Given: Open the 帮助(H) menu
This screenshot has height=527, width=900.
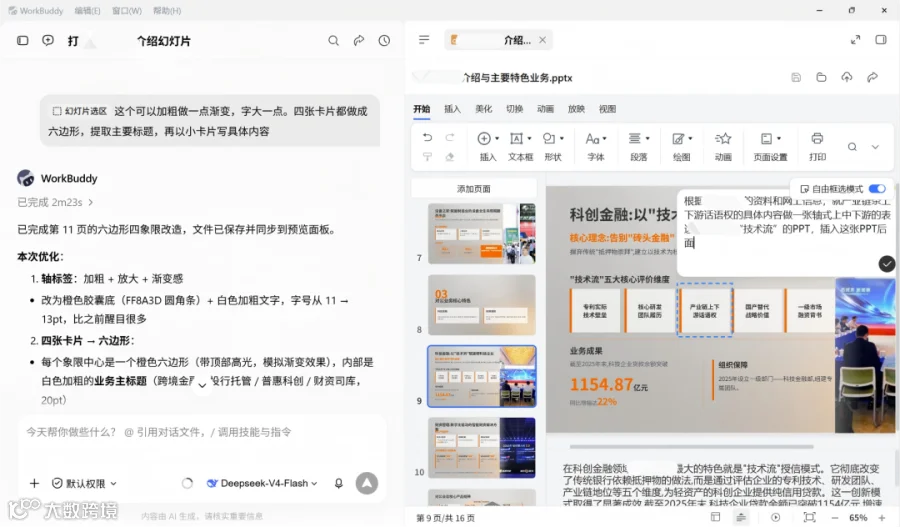Looking at the screenshot, I should (x=167, y=11).
